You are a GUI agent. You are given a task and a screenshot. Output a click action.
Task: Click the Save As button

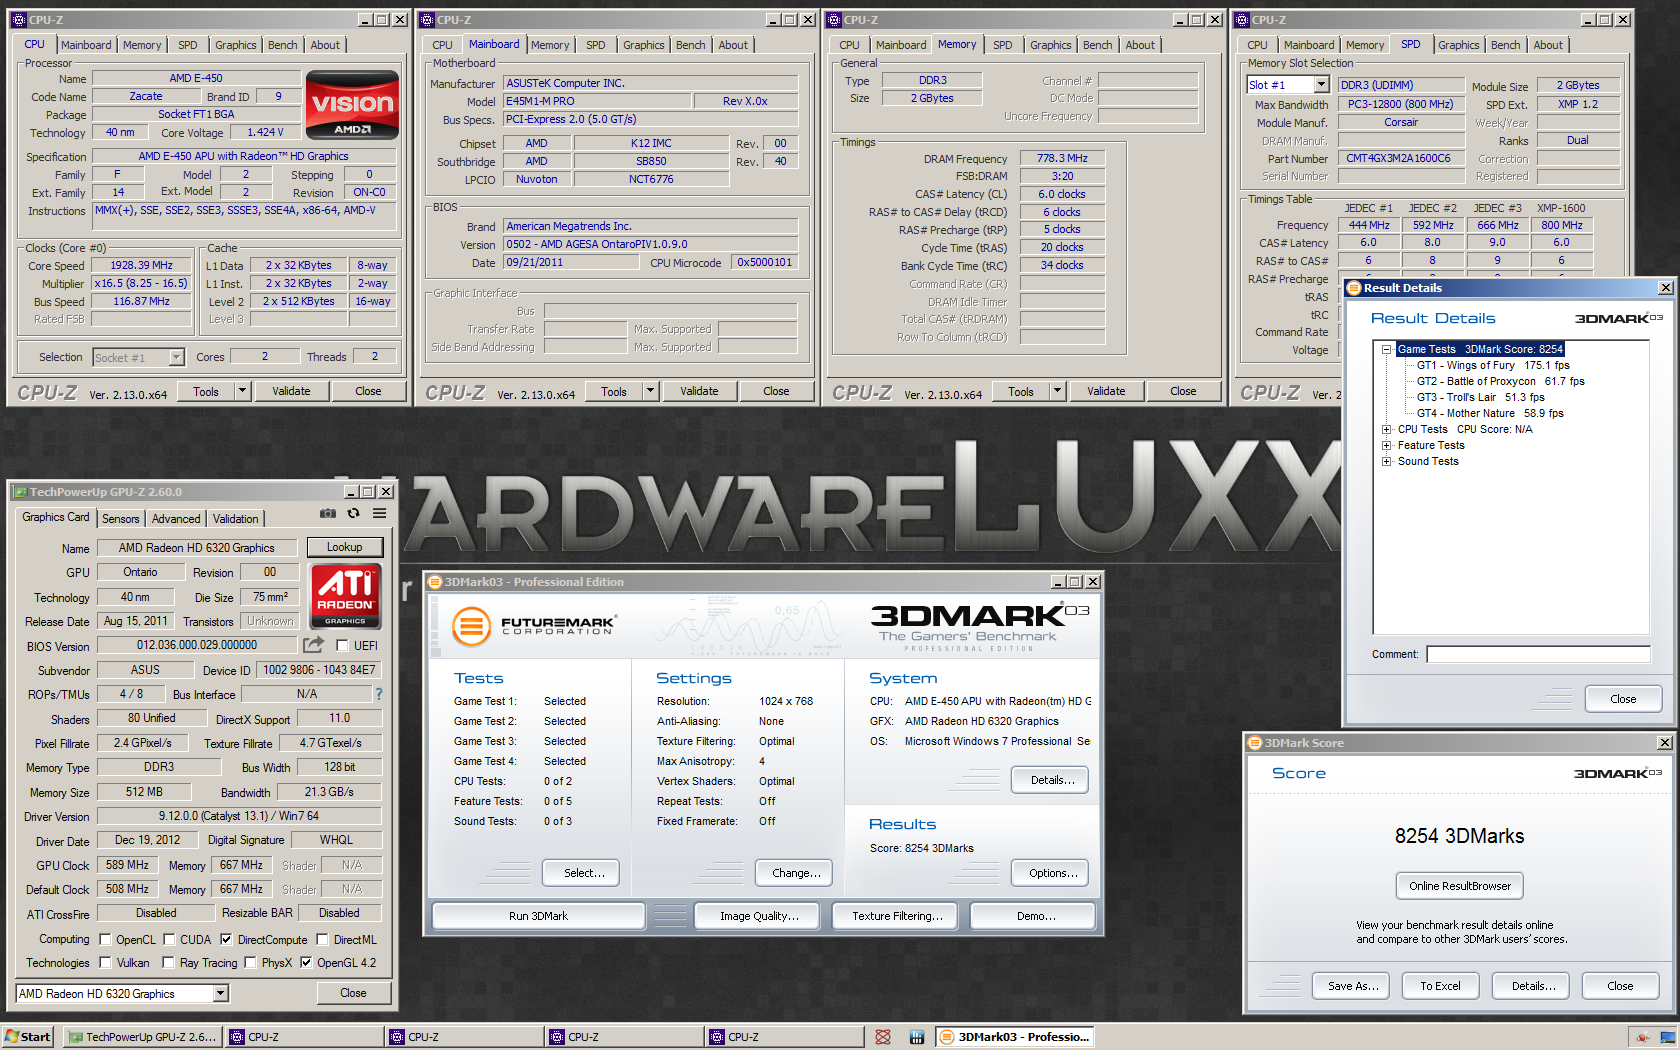click(1353, 986)
